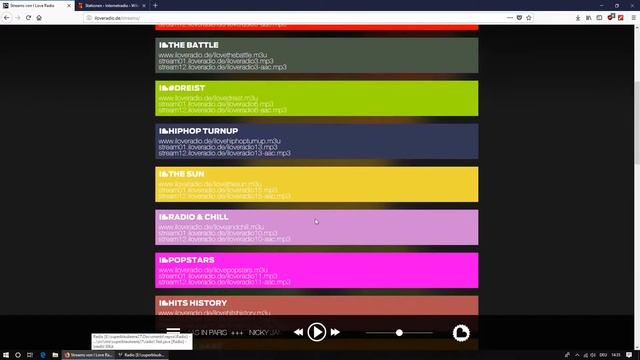
Task: Play the radio stream in the player bar
Action: 316,332
